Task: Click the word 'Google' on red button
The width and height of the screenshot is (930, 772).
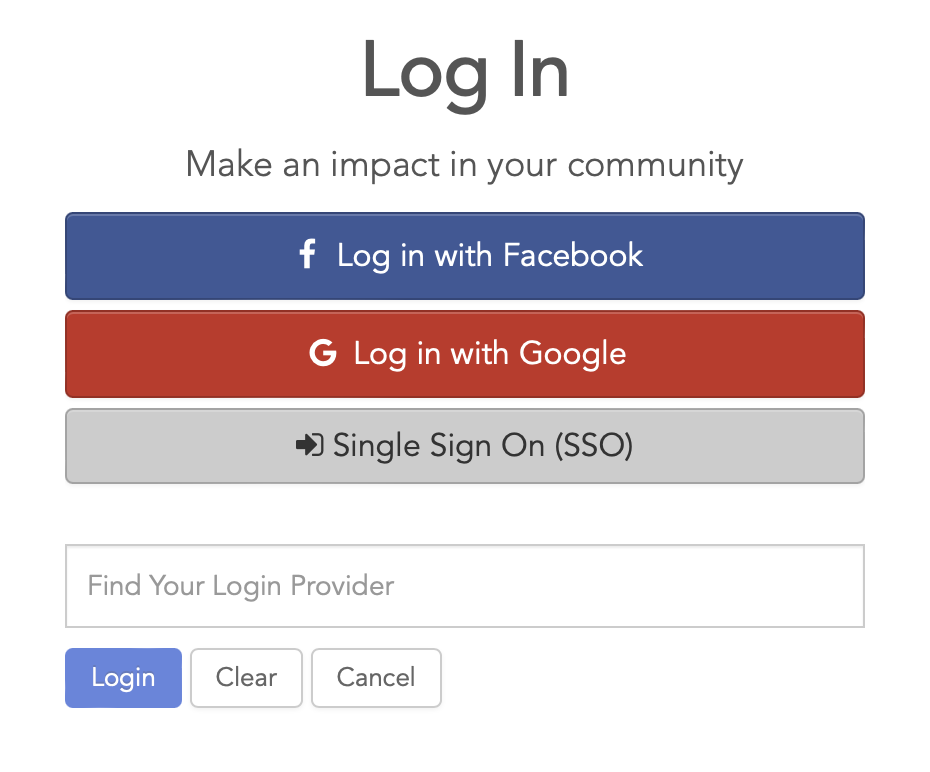Action: pos(572,355)
